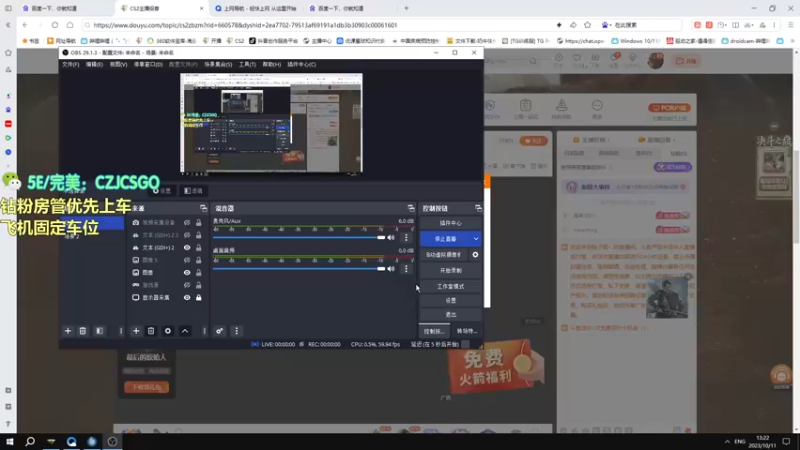
Task: Open 麦克风/Aux three-dot options menu
Action: point(406,238)
